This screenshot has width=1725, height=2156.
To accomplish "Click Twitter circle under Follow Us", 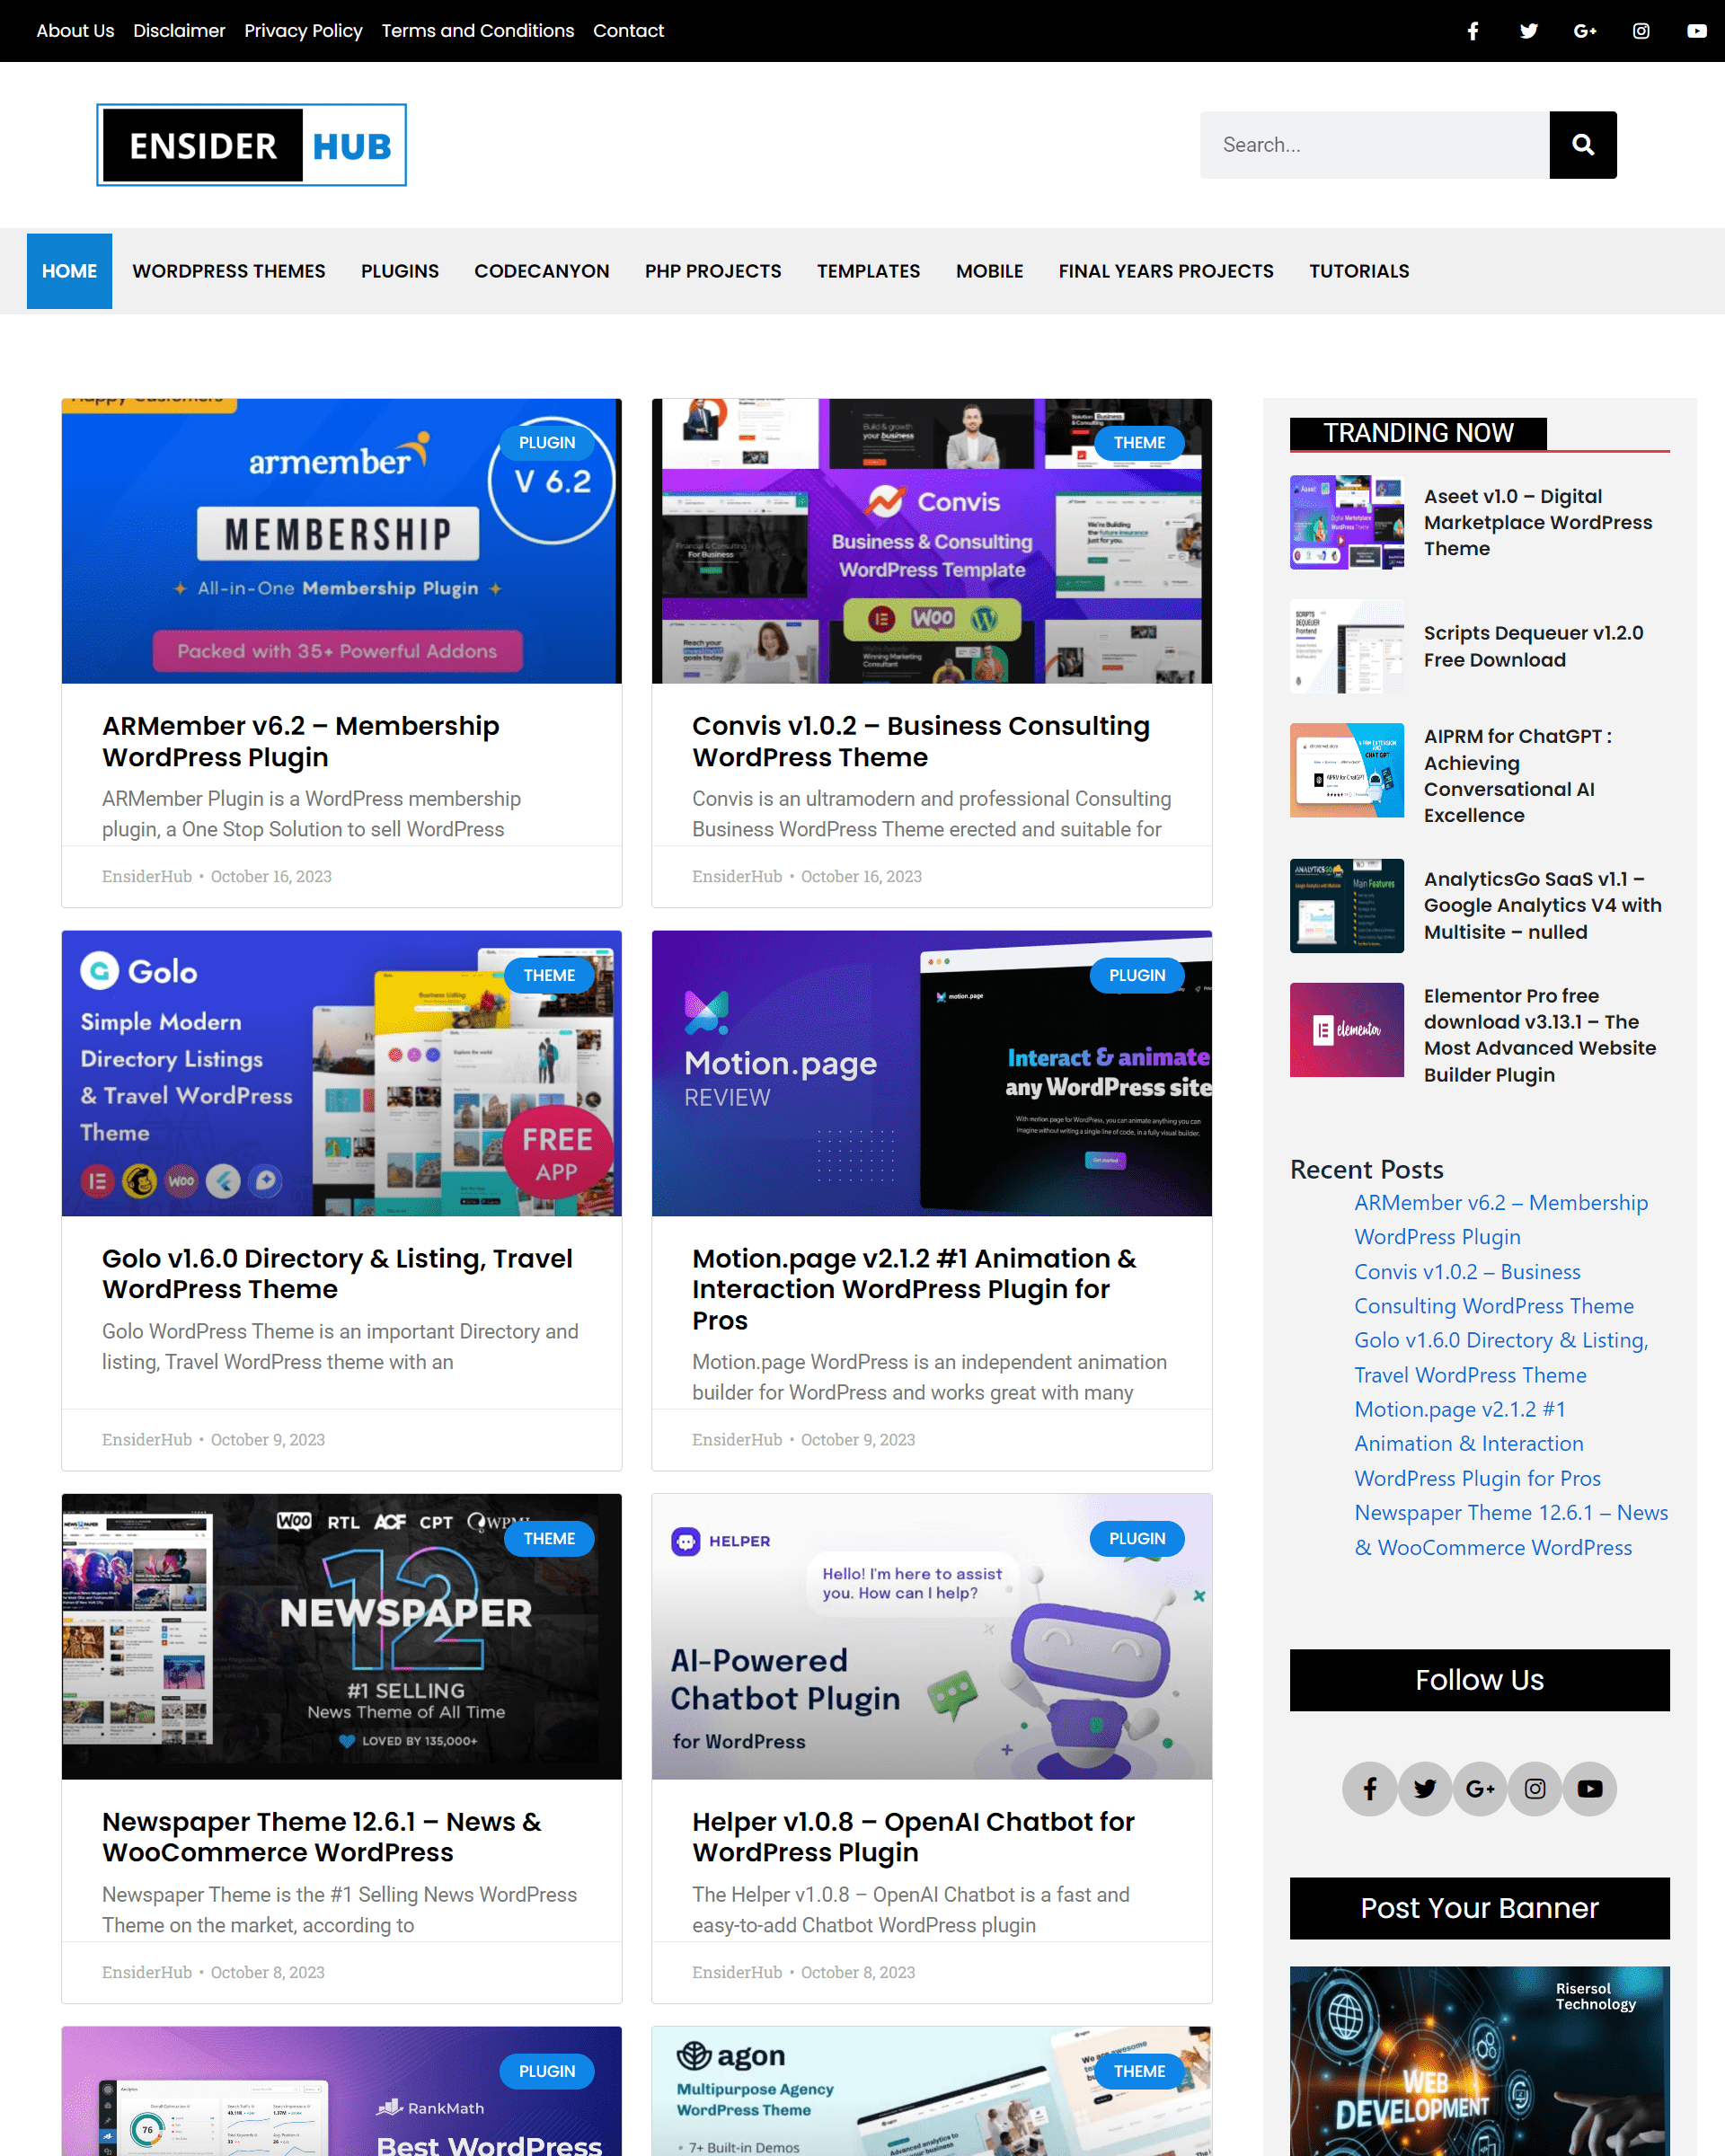I will [x=1425, y=1789].
